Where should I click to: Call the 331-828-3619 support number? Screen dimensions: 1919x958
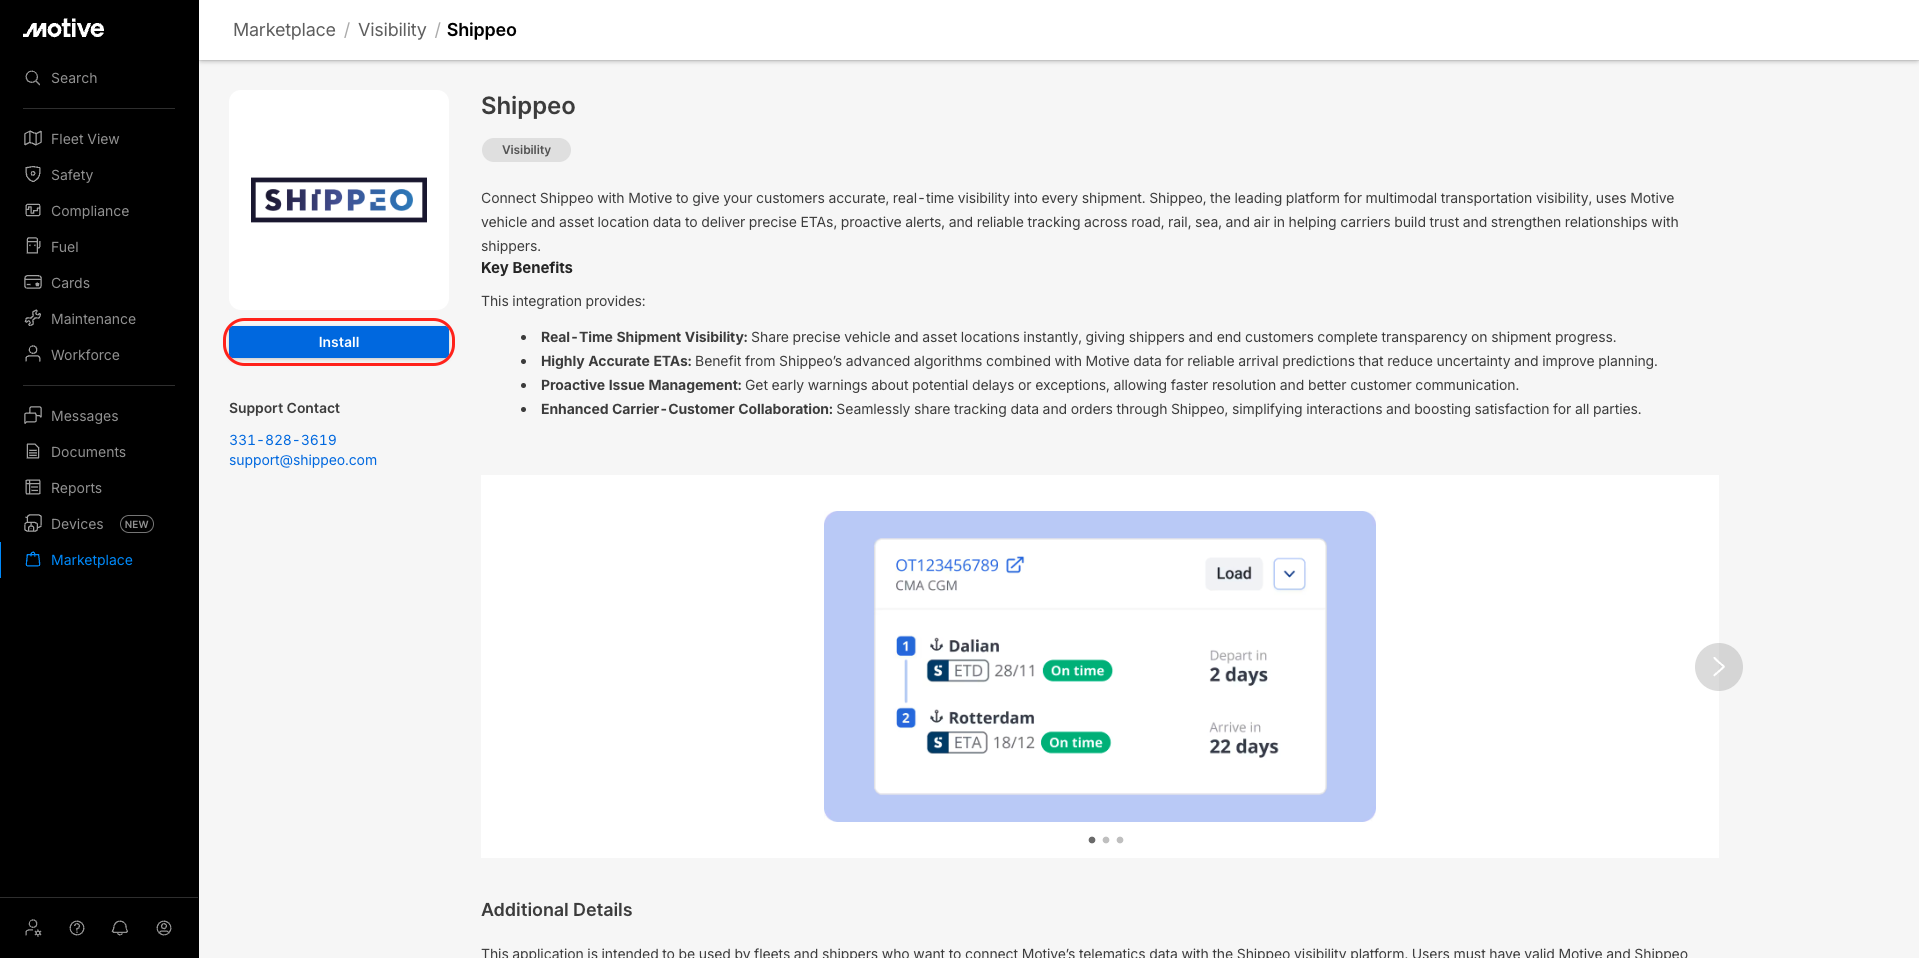point(283,440)
